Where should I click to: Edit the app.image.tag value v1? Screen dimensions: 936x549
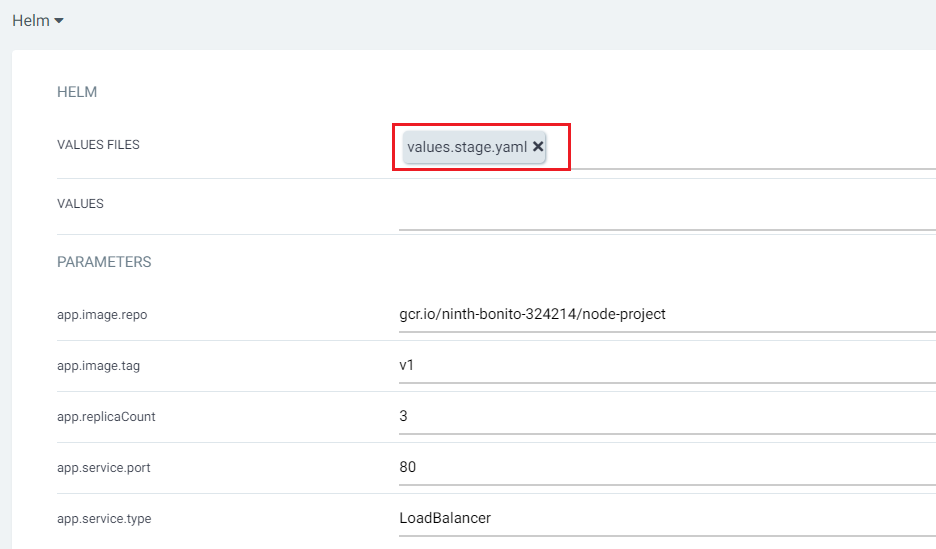[666, 365]
